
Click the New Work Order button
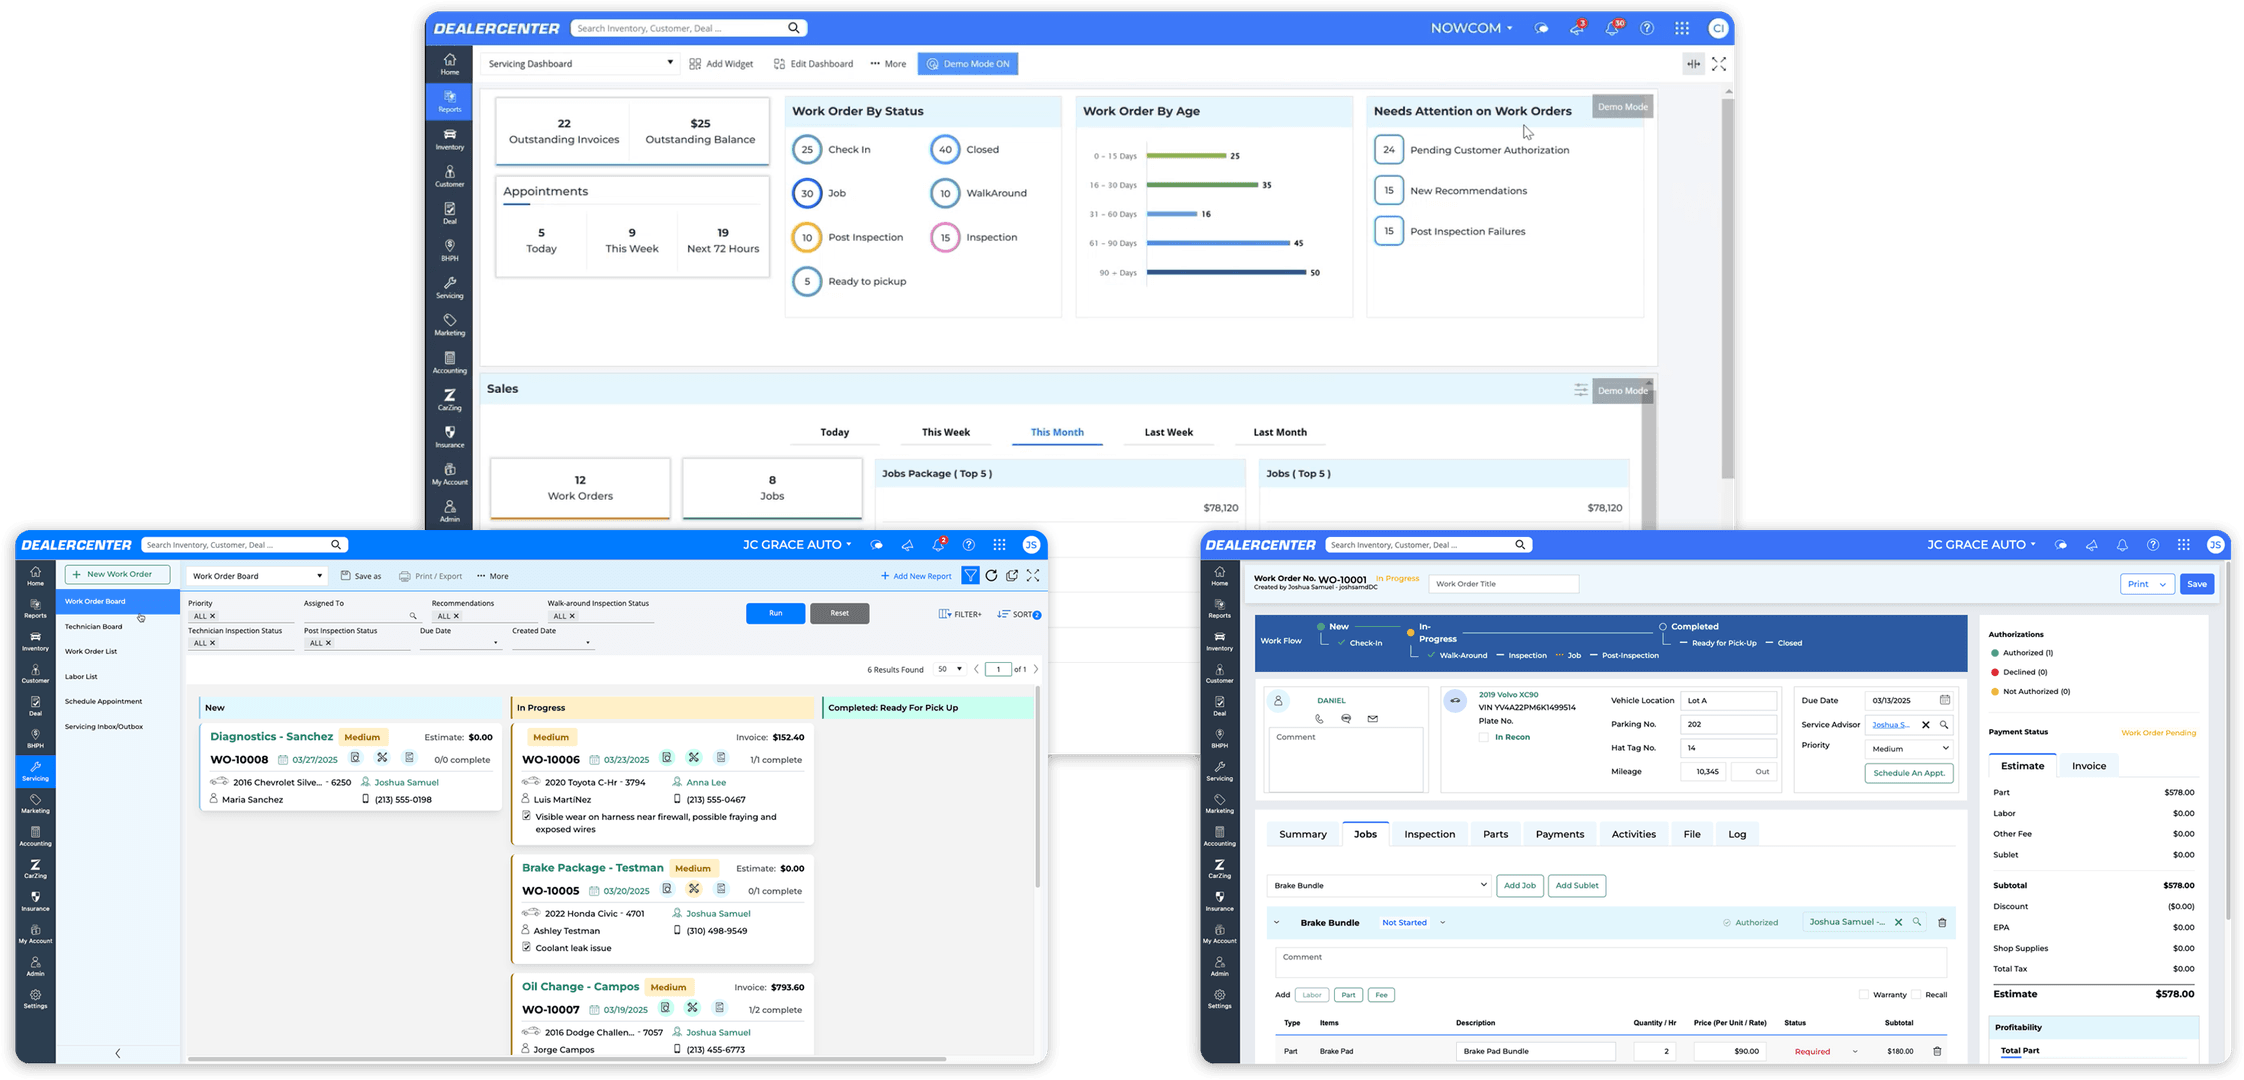[x=118, y=575]
